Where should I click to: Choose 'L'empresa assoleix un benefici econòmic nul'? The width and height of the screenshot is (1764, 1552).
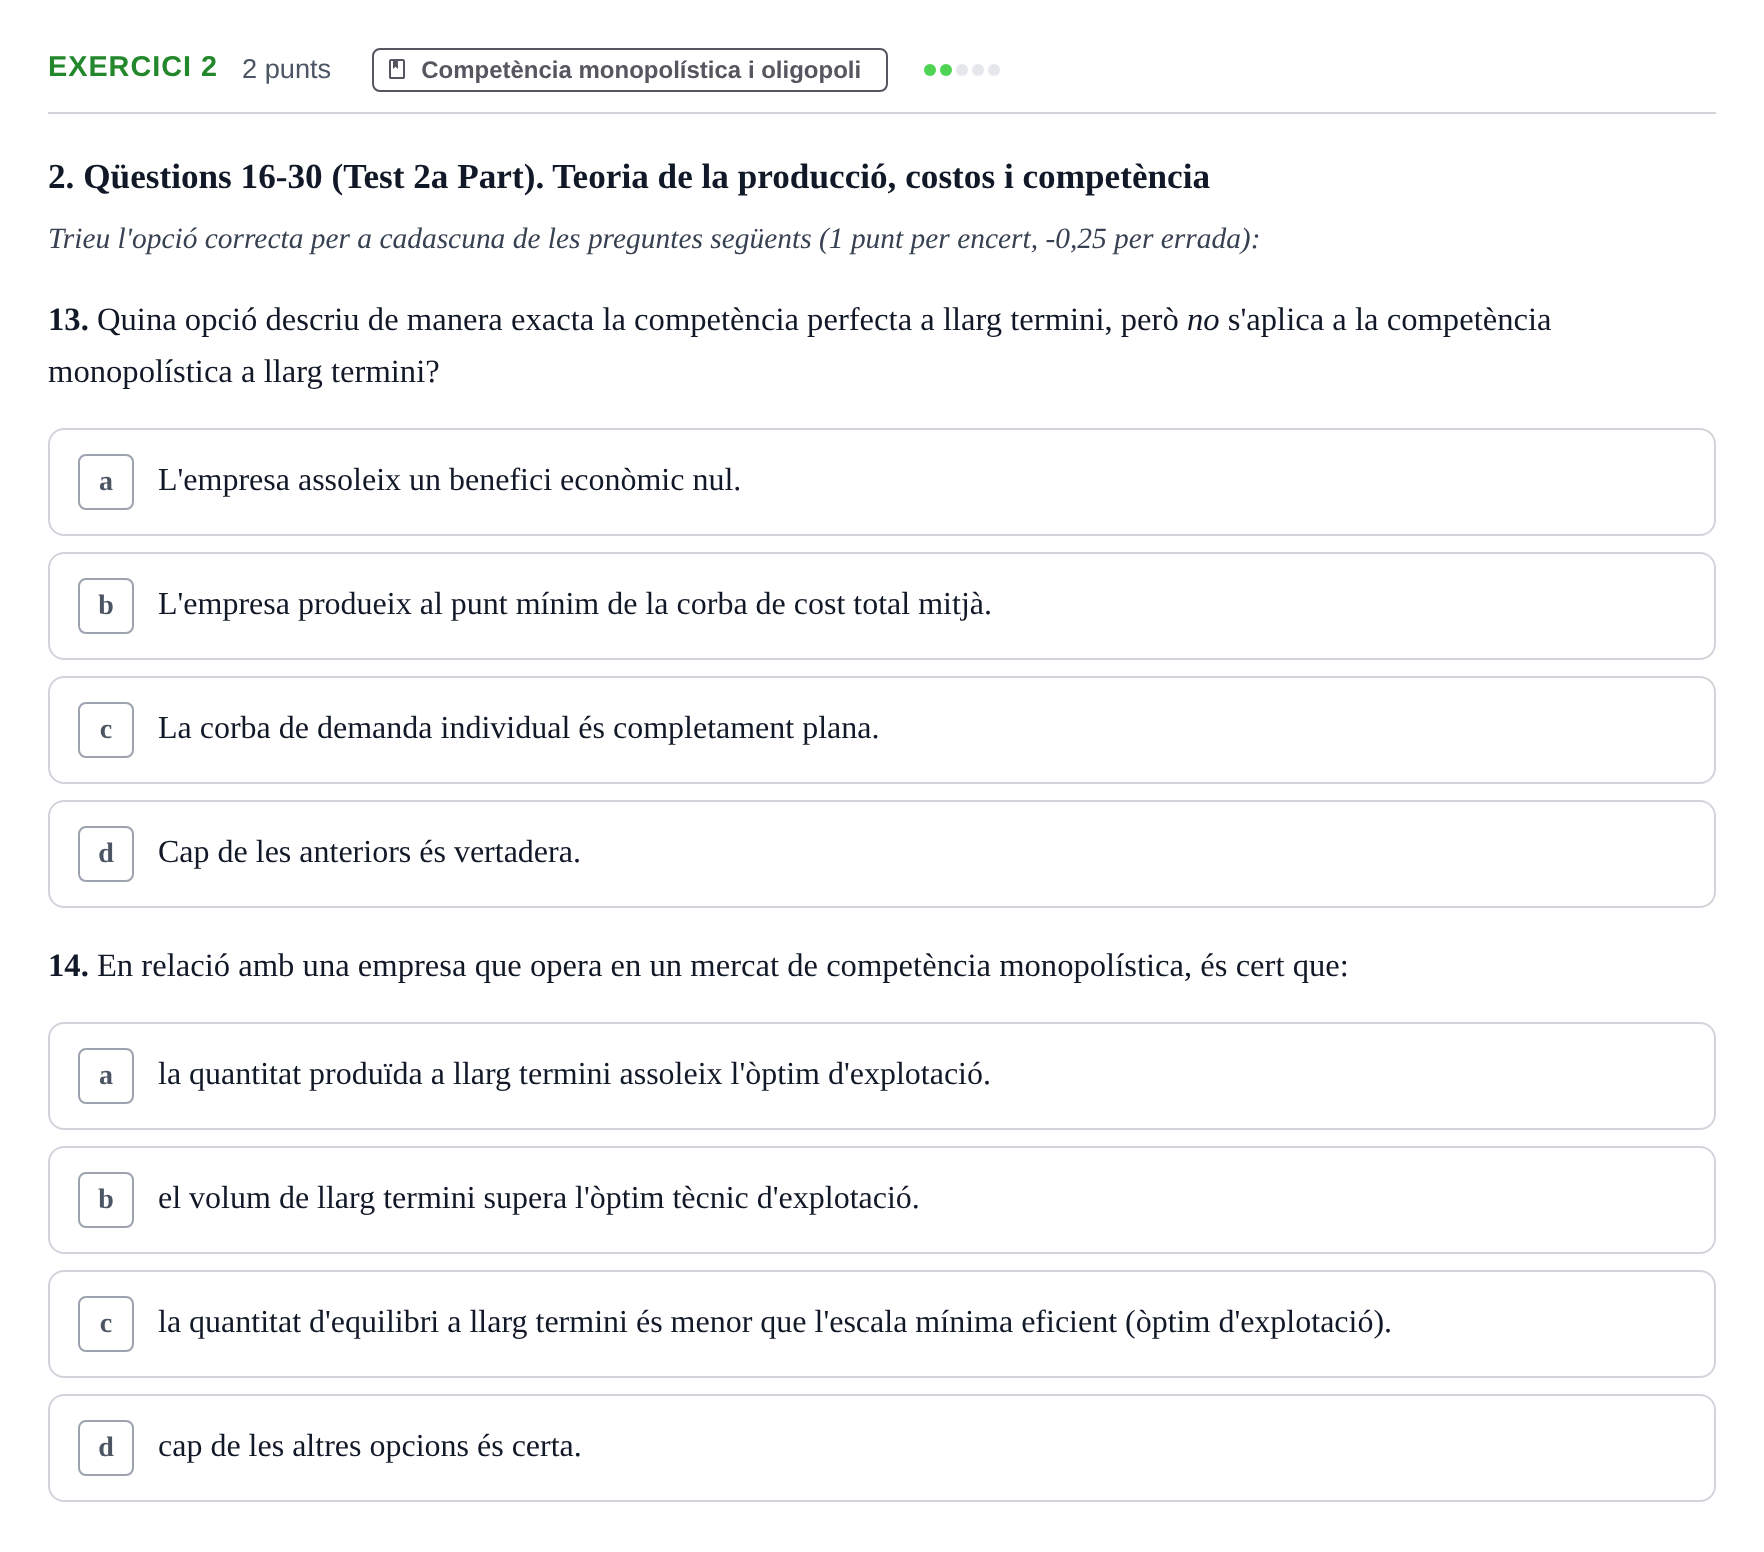click(x=882, y=482)
